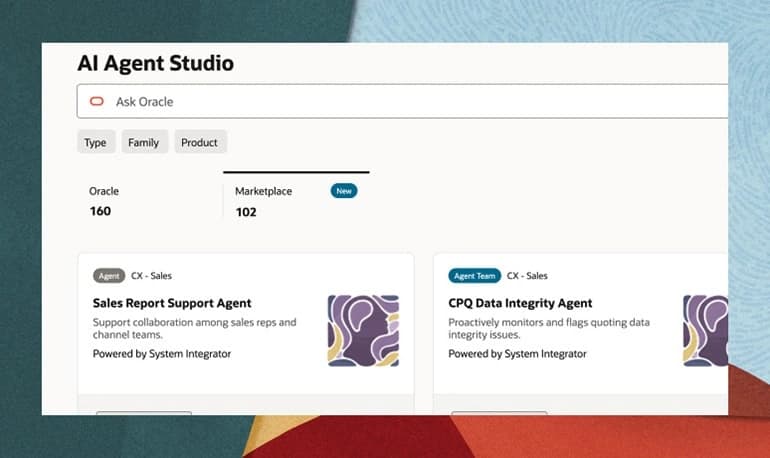Click the blue Agent Team badge
The image size is (770, 458).
474,276
